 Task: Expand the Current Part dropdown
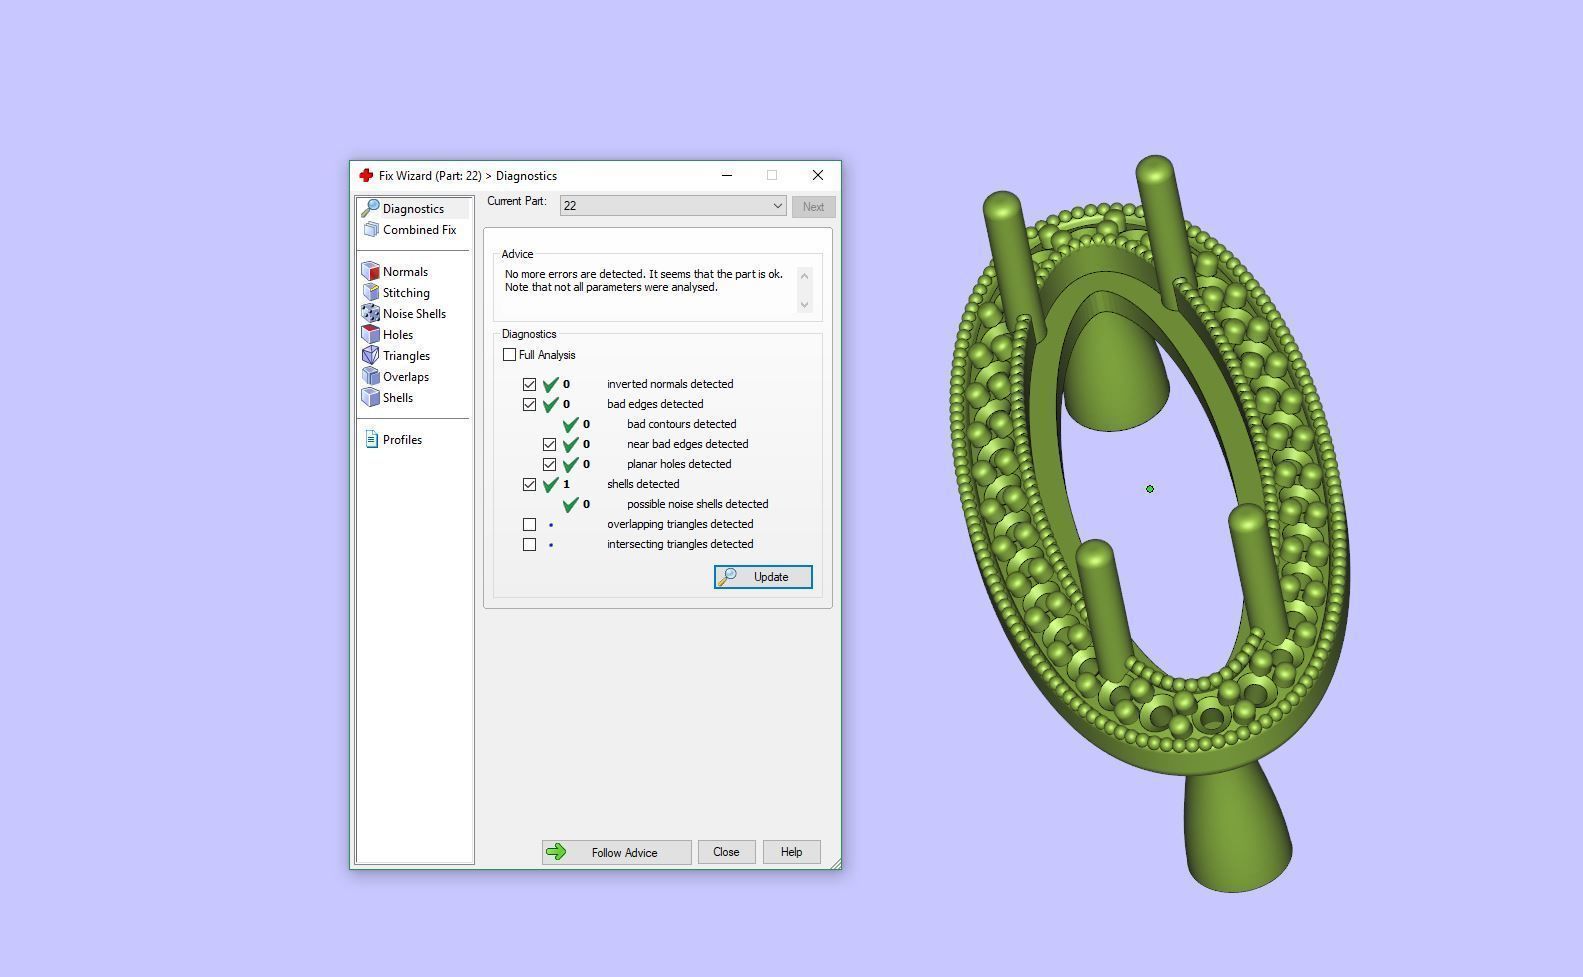(777, 206)
